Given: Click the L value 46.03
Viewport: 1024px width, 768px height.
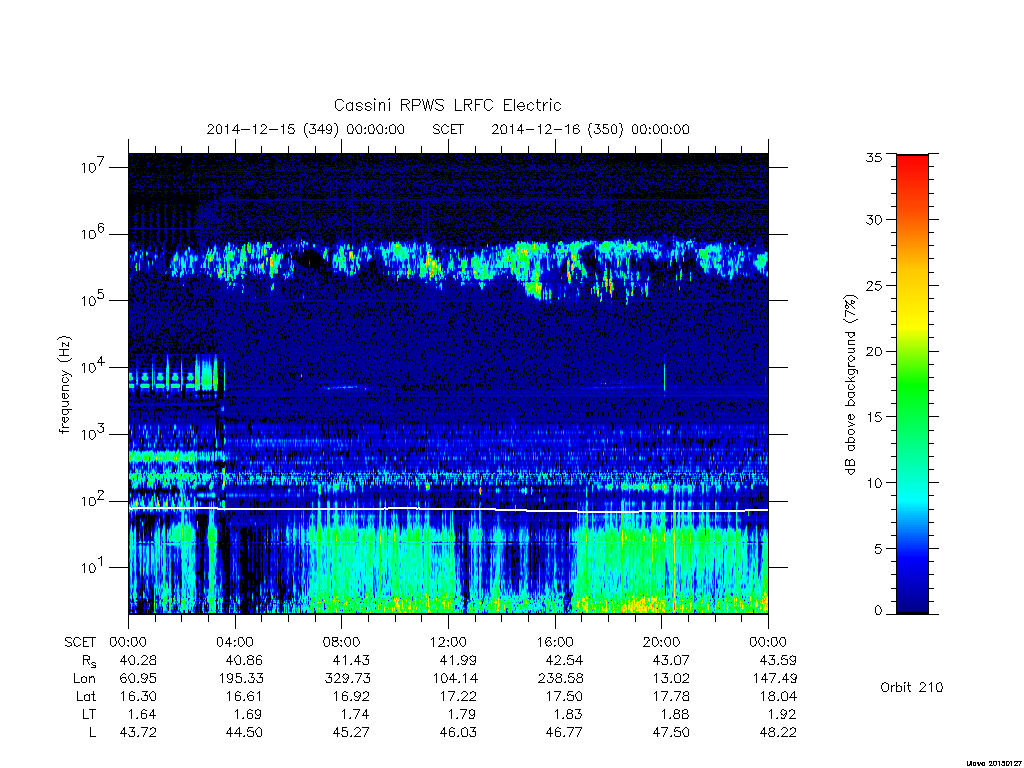Looking at the screenshot, I should click(458, 732).
